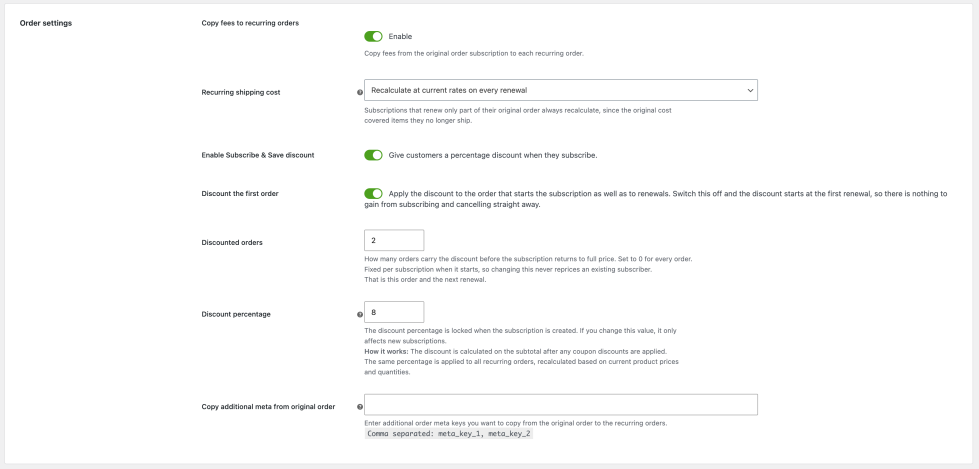Click the 'Give customers a percentage discount' label text
The width and height of the screenshot is (979, 469).
coord(493,155)
